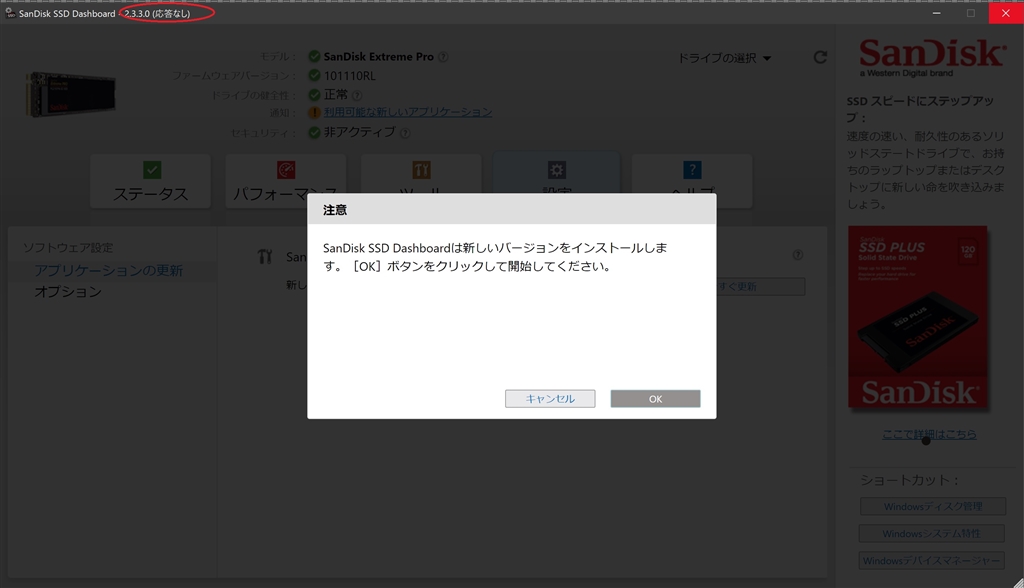Viewport: 1024px width, 588px height.
Task: Click Windowsデバイスマネージャー shortcut button
Action: pyautogui.click(x=931, y=561)
